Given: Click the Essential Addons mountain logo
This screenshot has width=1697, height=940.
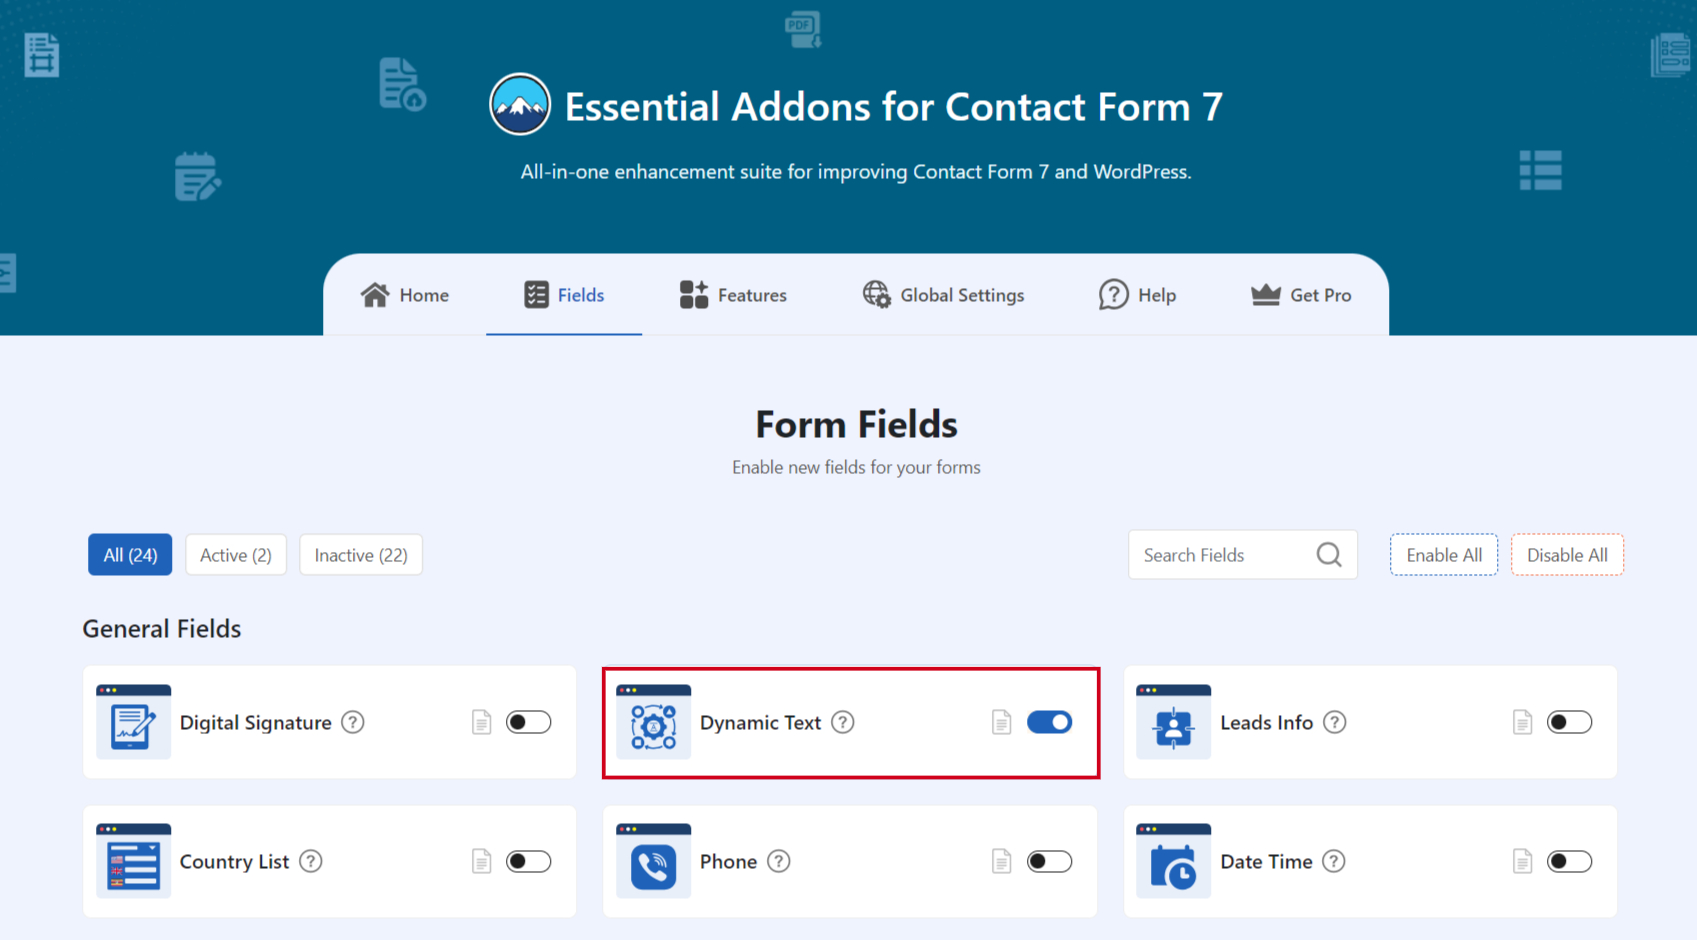Looking at the screenshot, I should [520, 105].
